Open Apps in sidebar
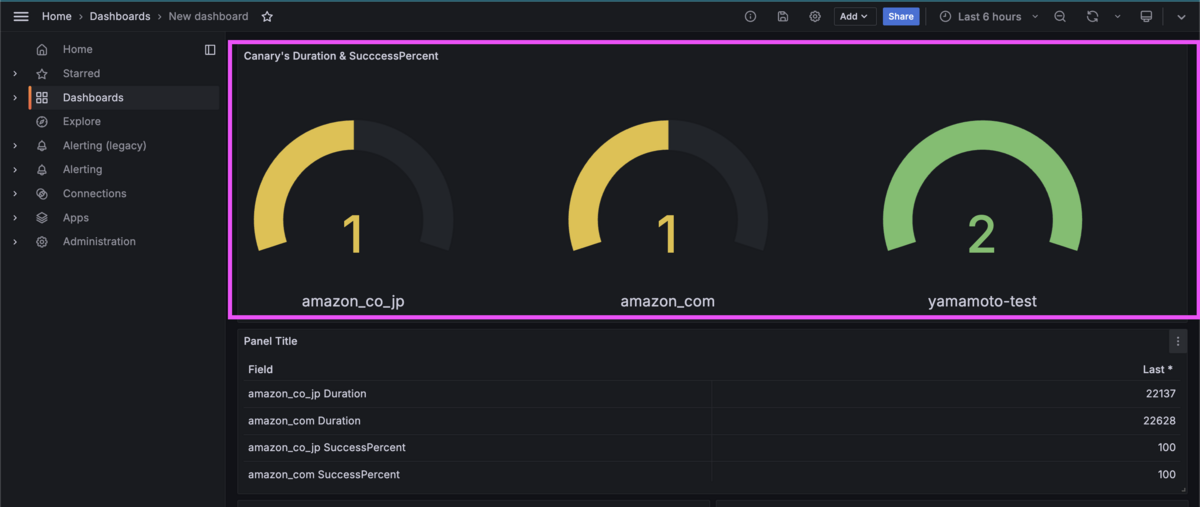 click(x=76, y=217)
